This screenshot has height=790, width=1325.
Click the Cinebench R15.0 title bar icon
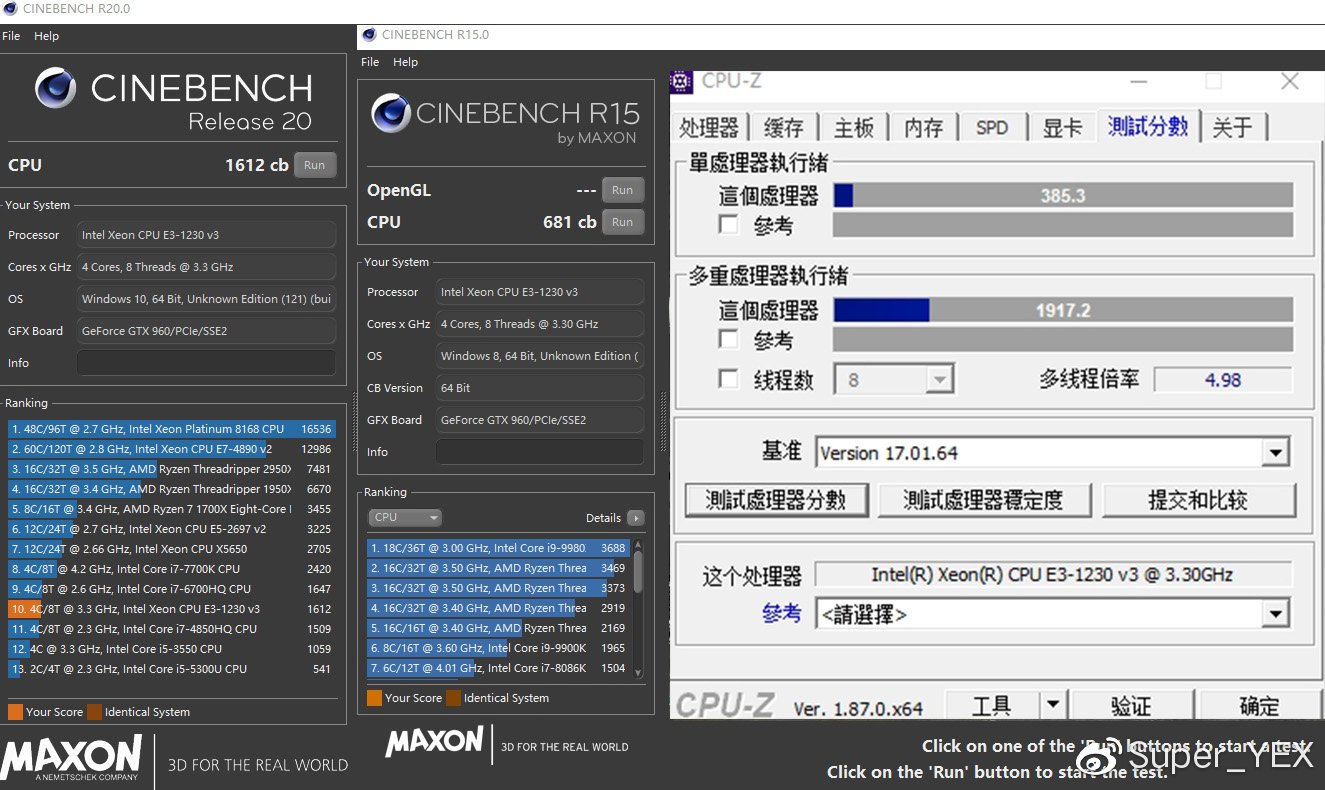pos(369,34)
